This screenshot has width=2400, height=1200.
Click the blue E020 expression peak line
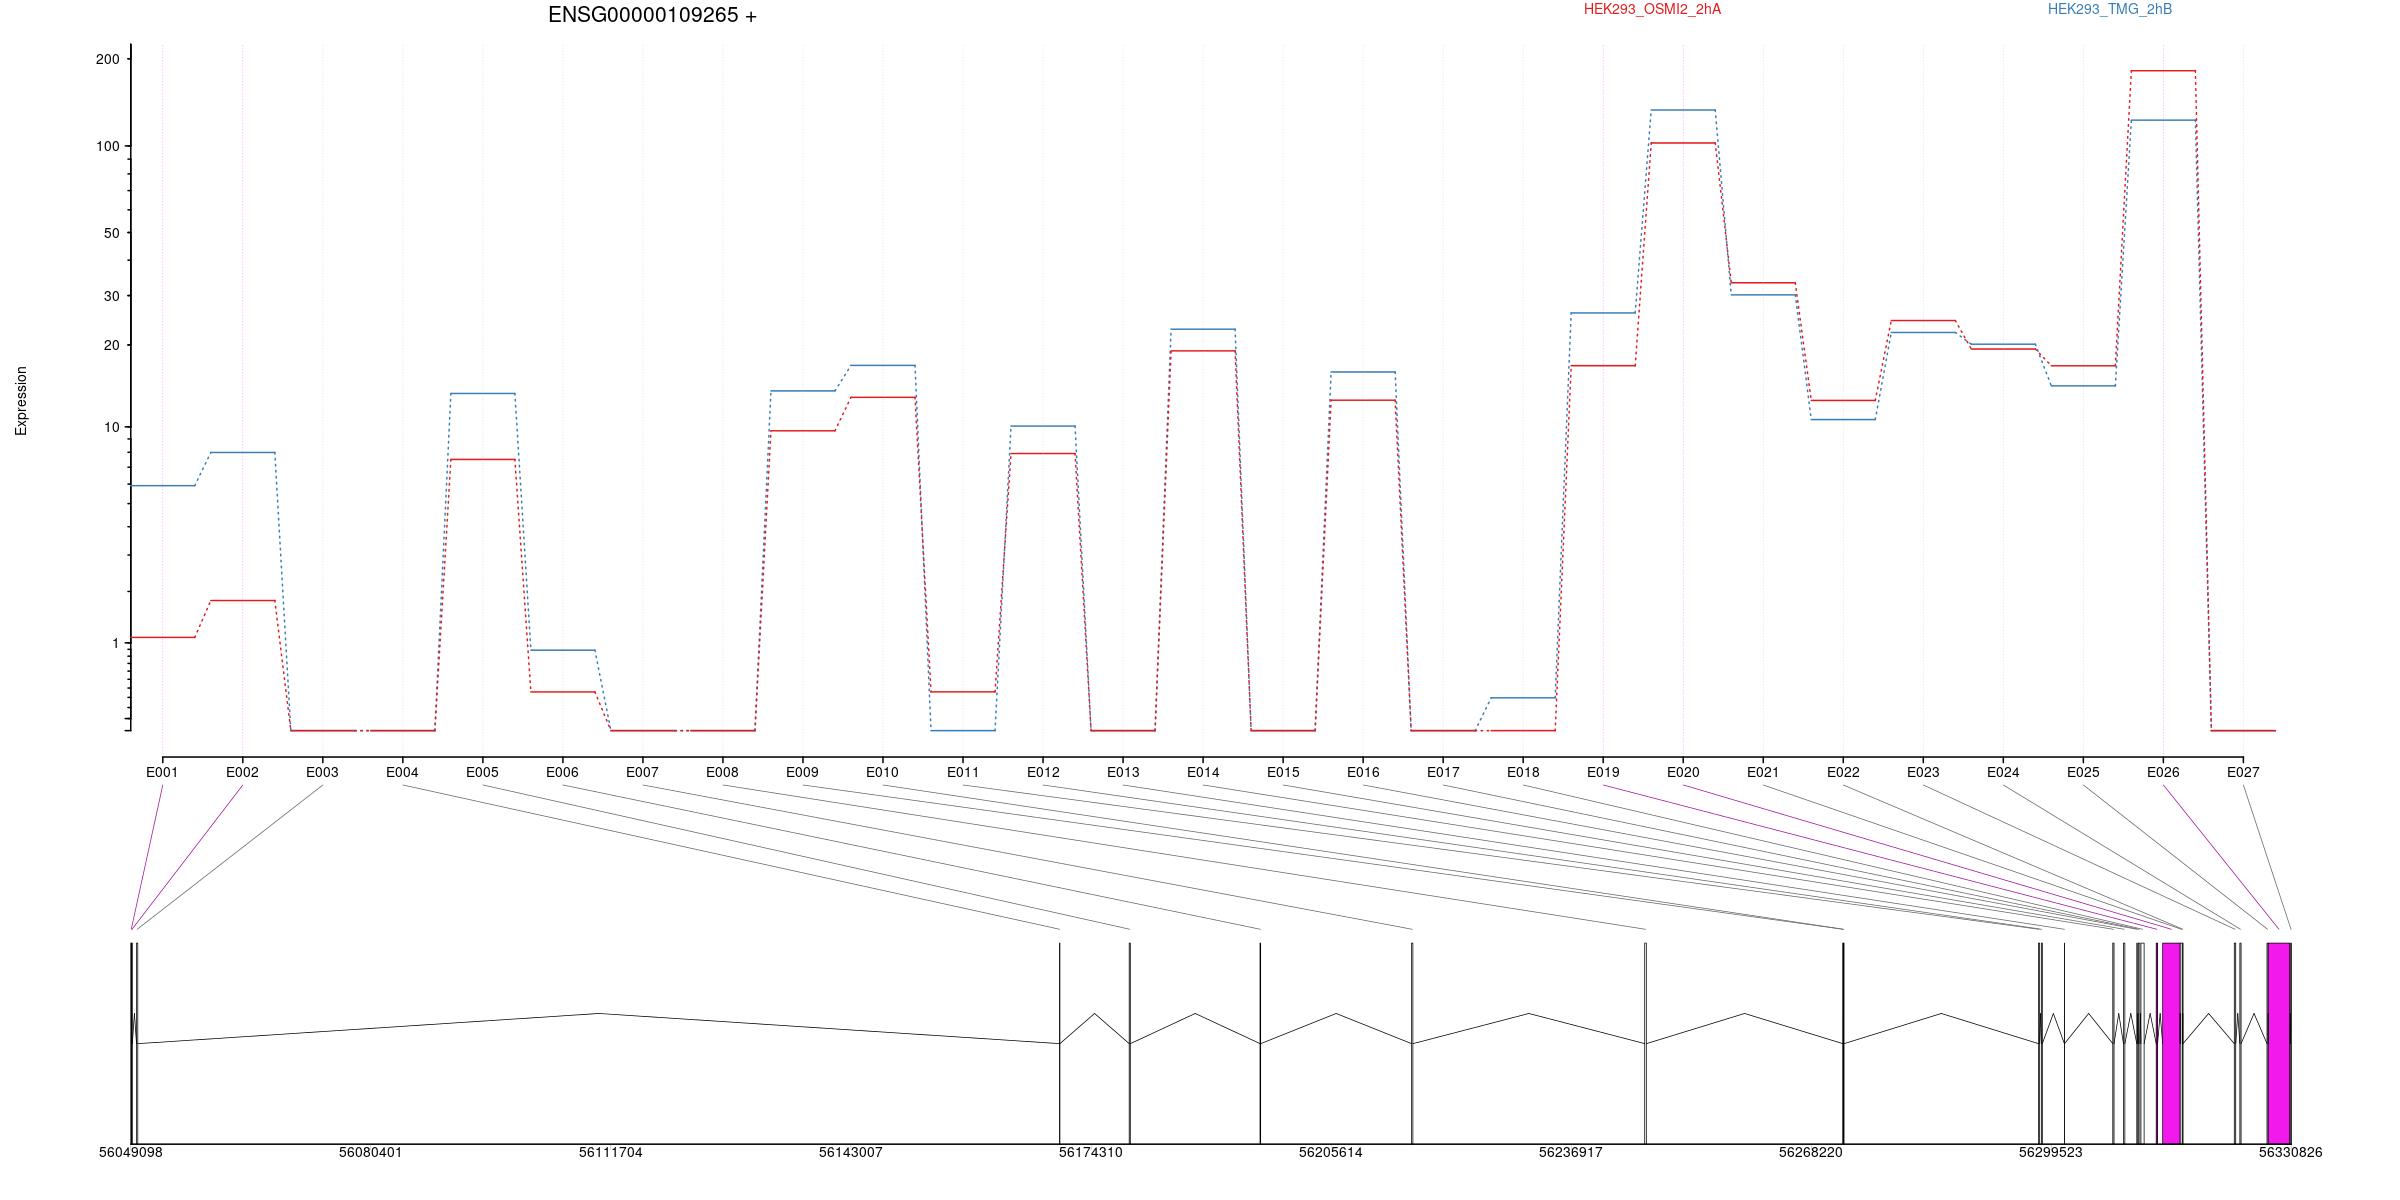(x=1683, y=110)
